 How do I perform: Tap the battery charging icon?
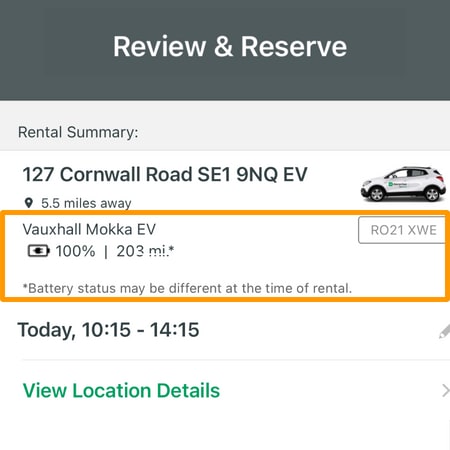(x=39, y=251)
